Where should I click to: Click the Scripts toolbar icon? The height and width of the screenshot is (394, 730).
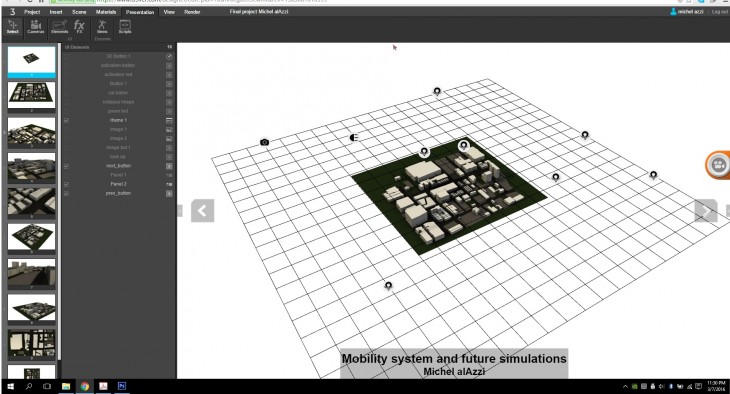point(125,27)
